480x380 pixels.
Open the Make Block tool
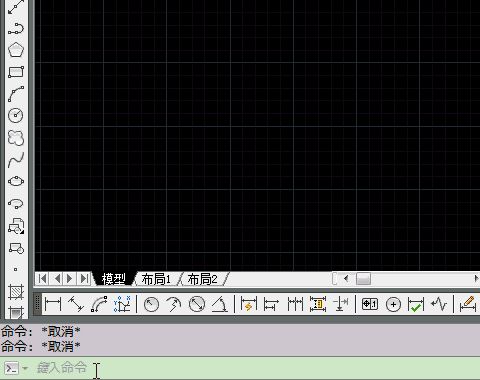[16, 248]
